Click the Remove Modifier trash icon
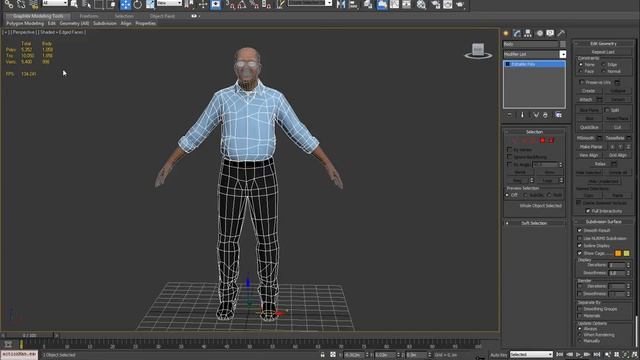This screenshot has width=640, height=360. pos(545,116)
